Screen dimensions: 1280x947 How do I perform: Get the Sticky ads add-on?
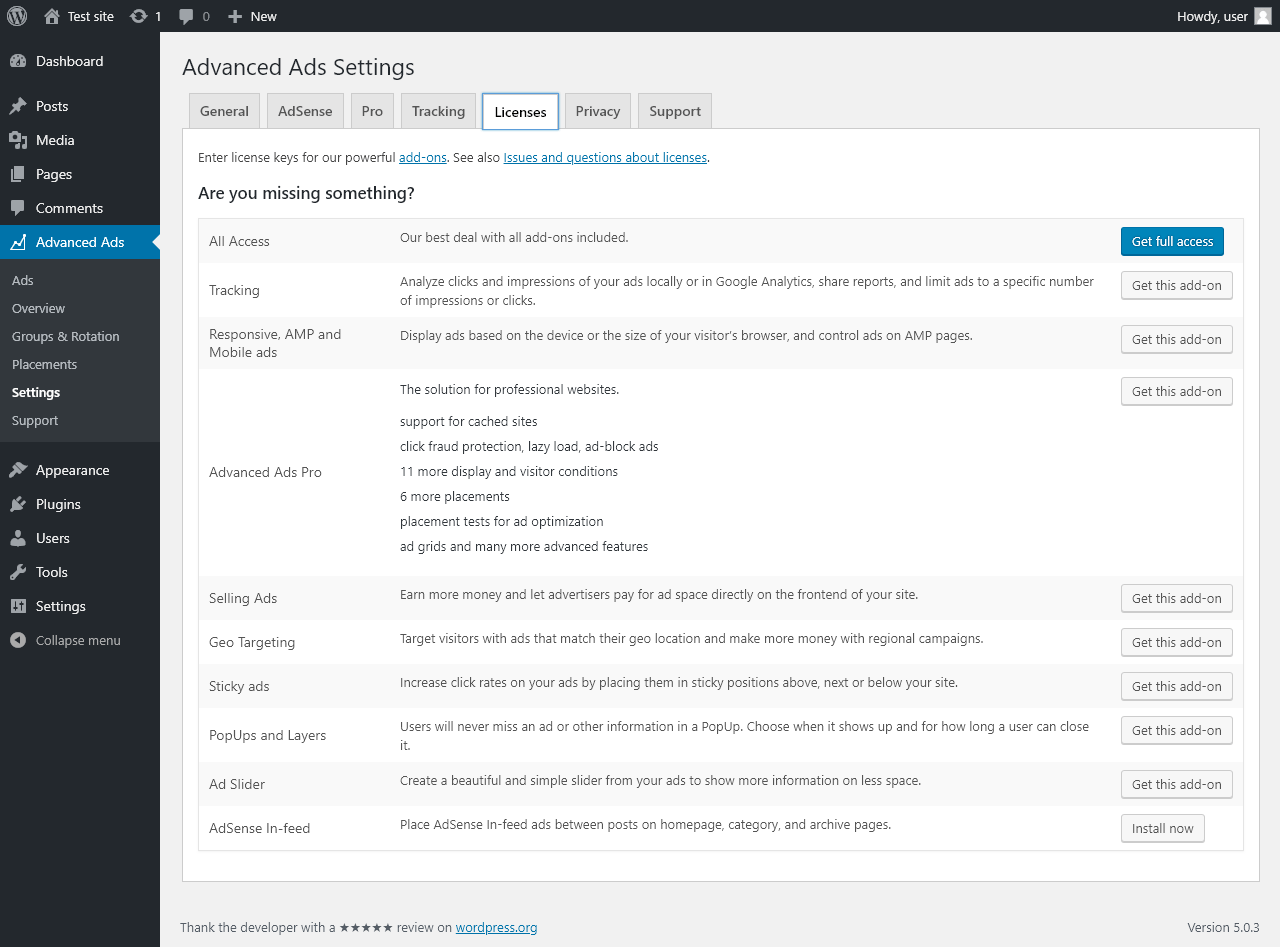[1177, 686]
